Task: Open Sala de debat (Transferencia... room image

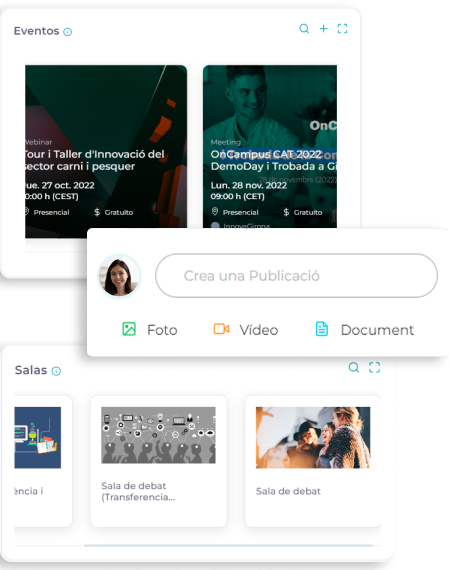Action: (x=158, y=435)
